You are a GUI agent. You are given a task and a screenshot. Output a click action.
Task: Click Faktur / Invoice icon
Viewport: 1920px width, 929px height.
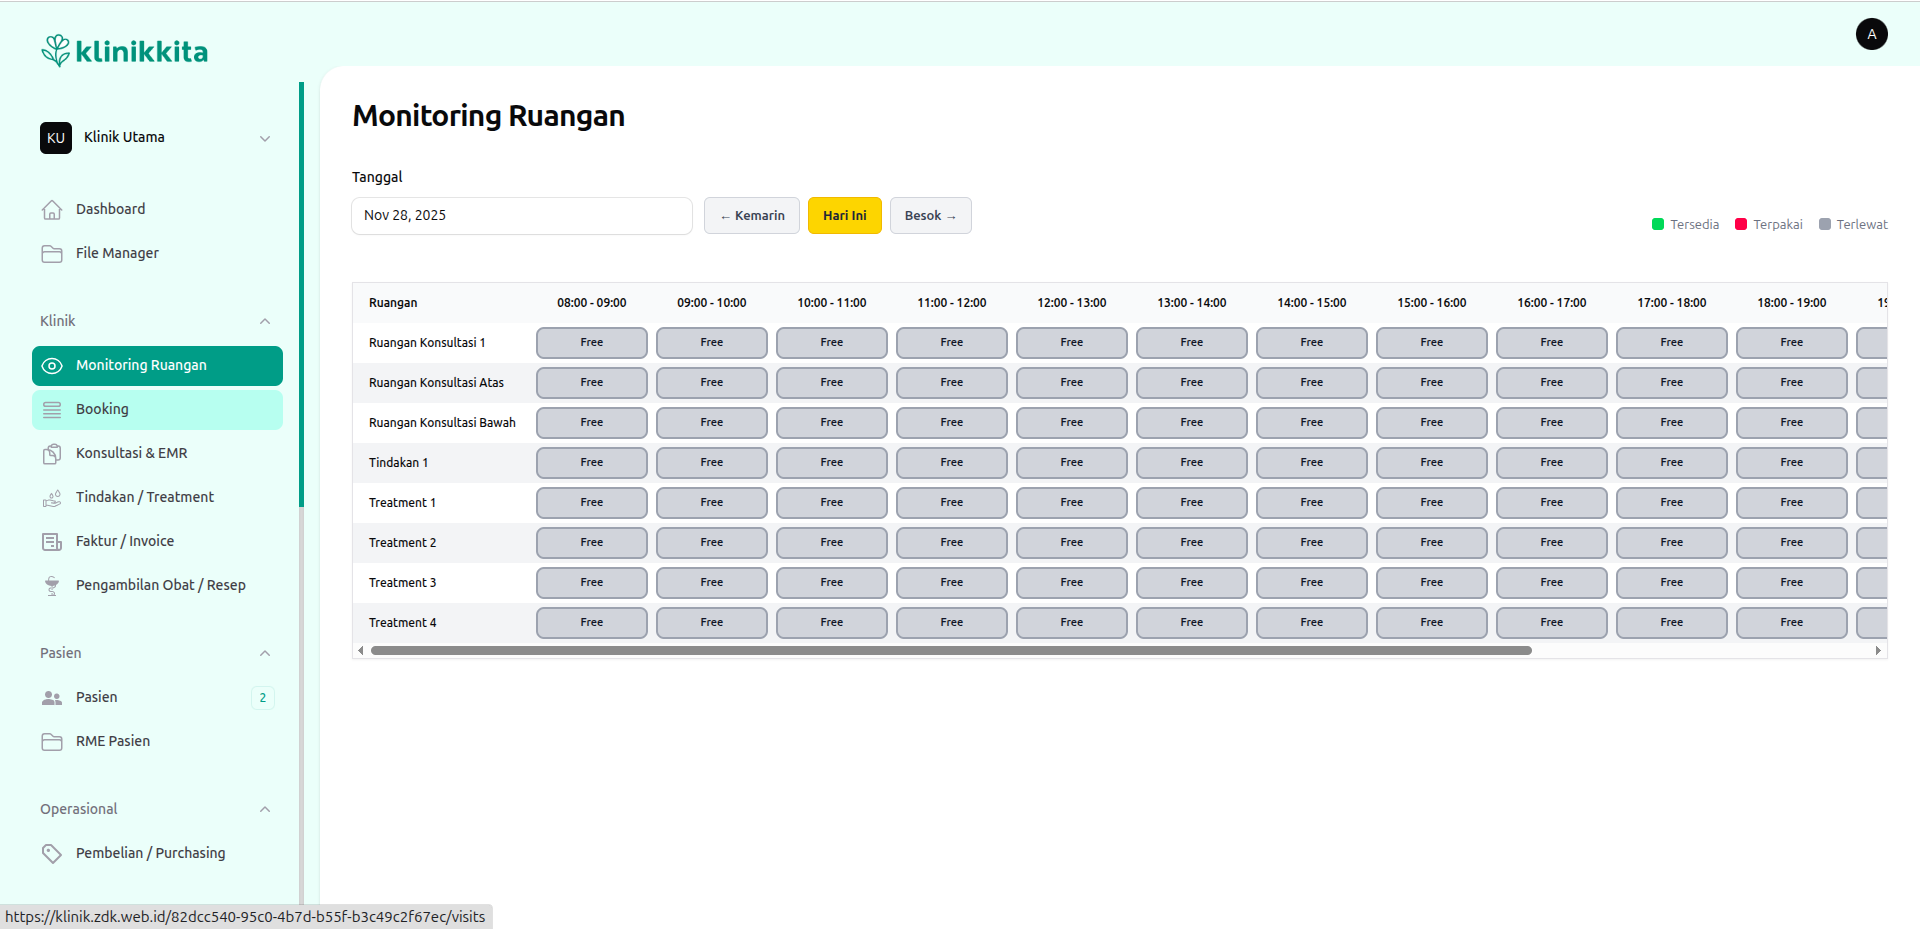(52, 542)
